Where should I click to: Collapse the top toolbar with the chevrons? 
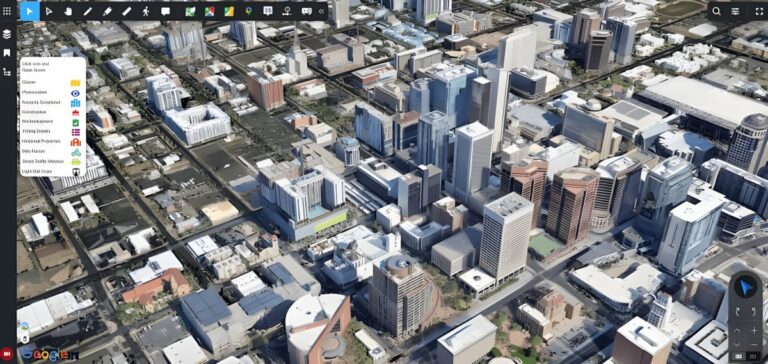(x=321, y=11)
